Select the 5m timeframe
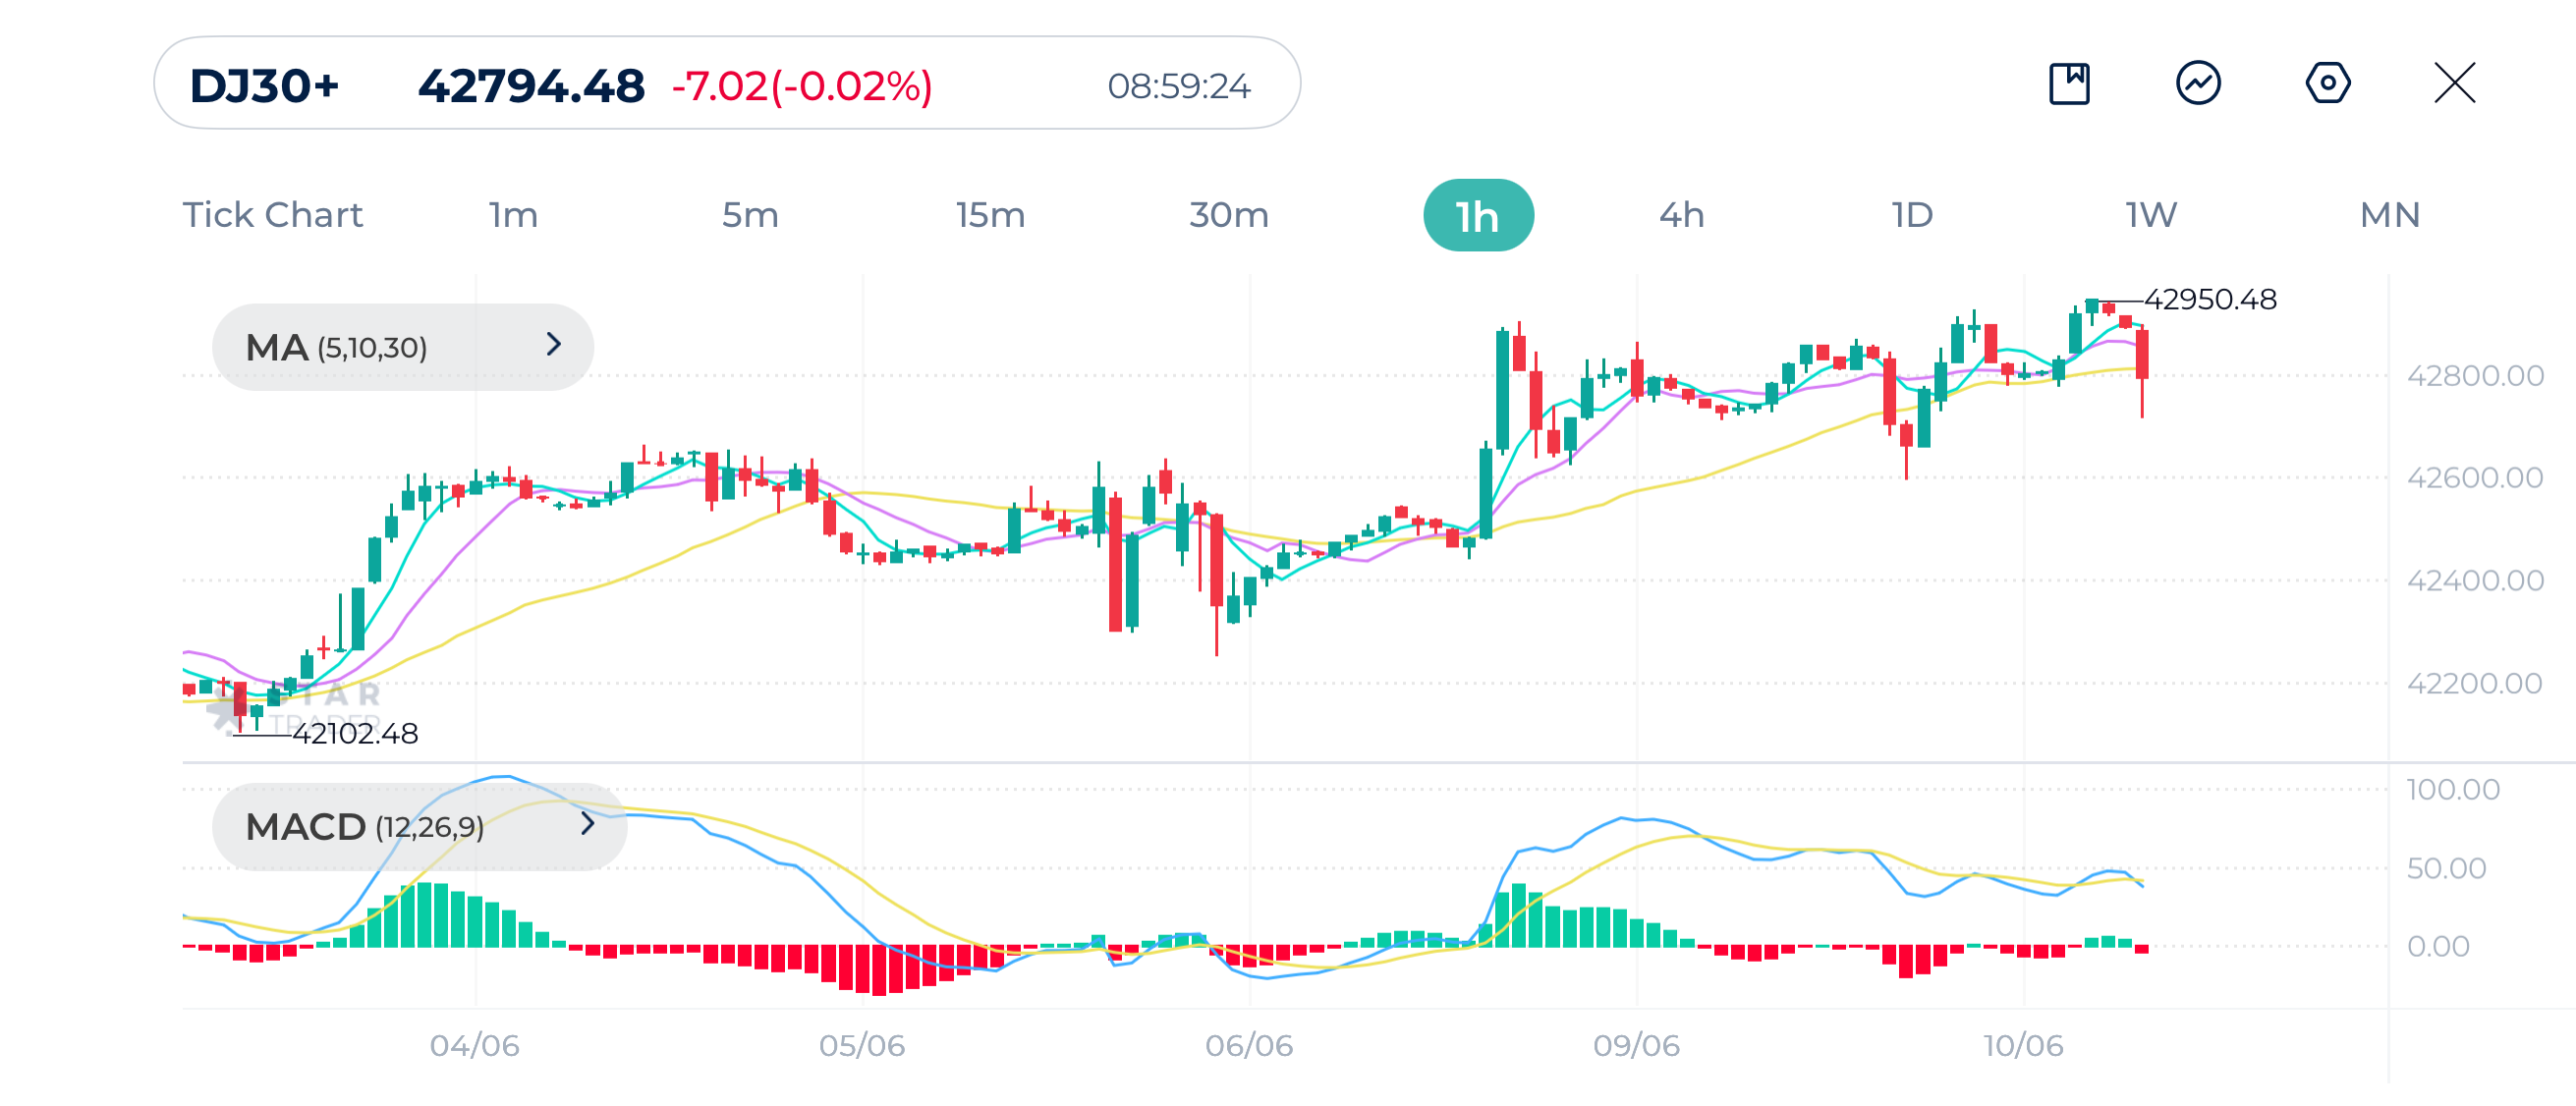The image size is (2576, 1106). click(750, 215)
